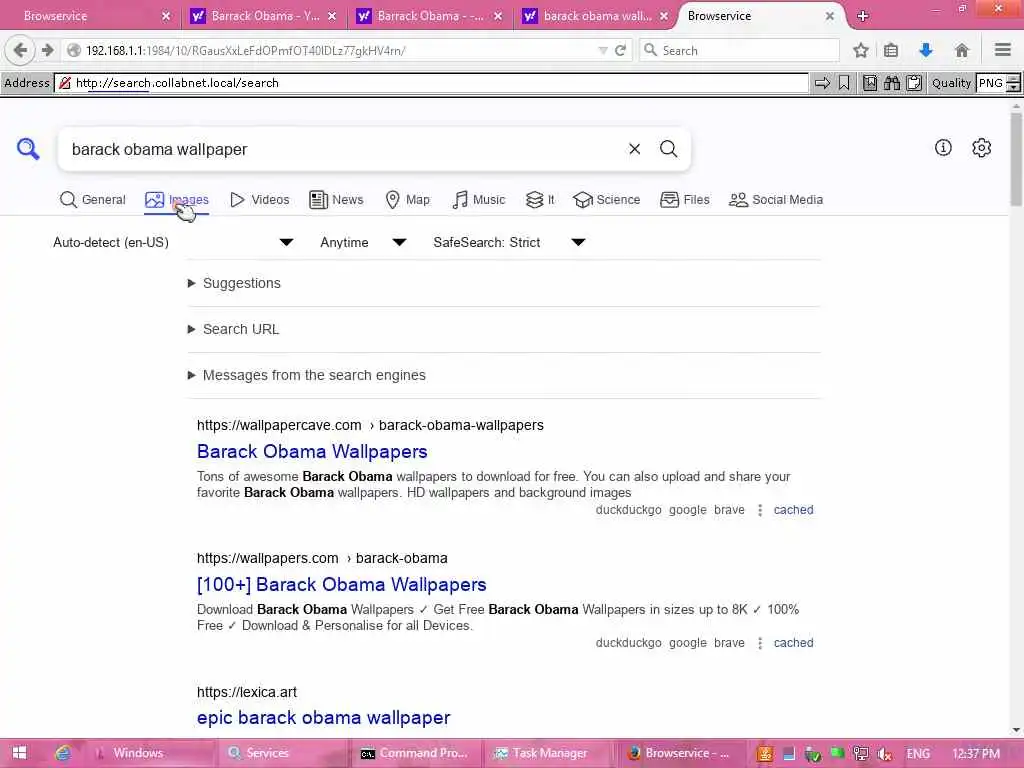1024x768 pixels.
Task: Click the blue magnifier search logo
Action: 28,149
